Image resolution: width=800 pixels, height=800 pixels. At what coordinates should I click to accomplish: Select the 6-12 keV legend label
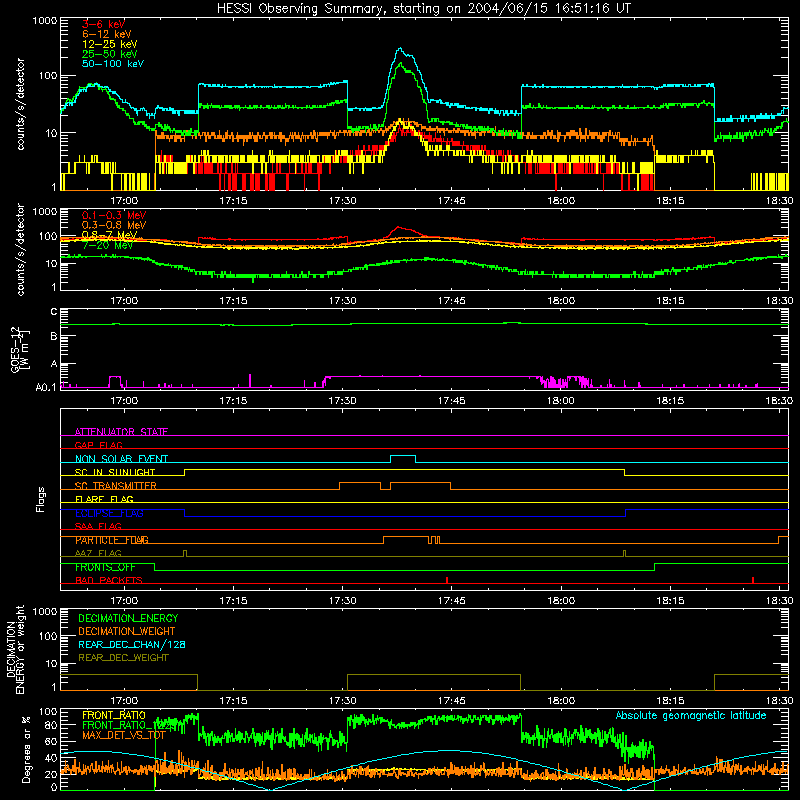[107, 34]
